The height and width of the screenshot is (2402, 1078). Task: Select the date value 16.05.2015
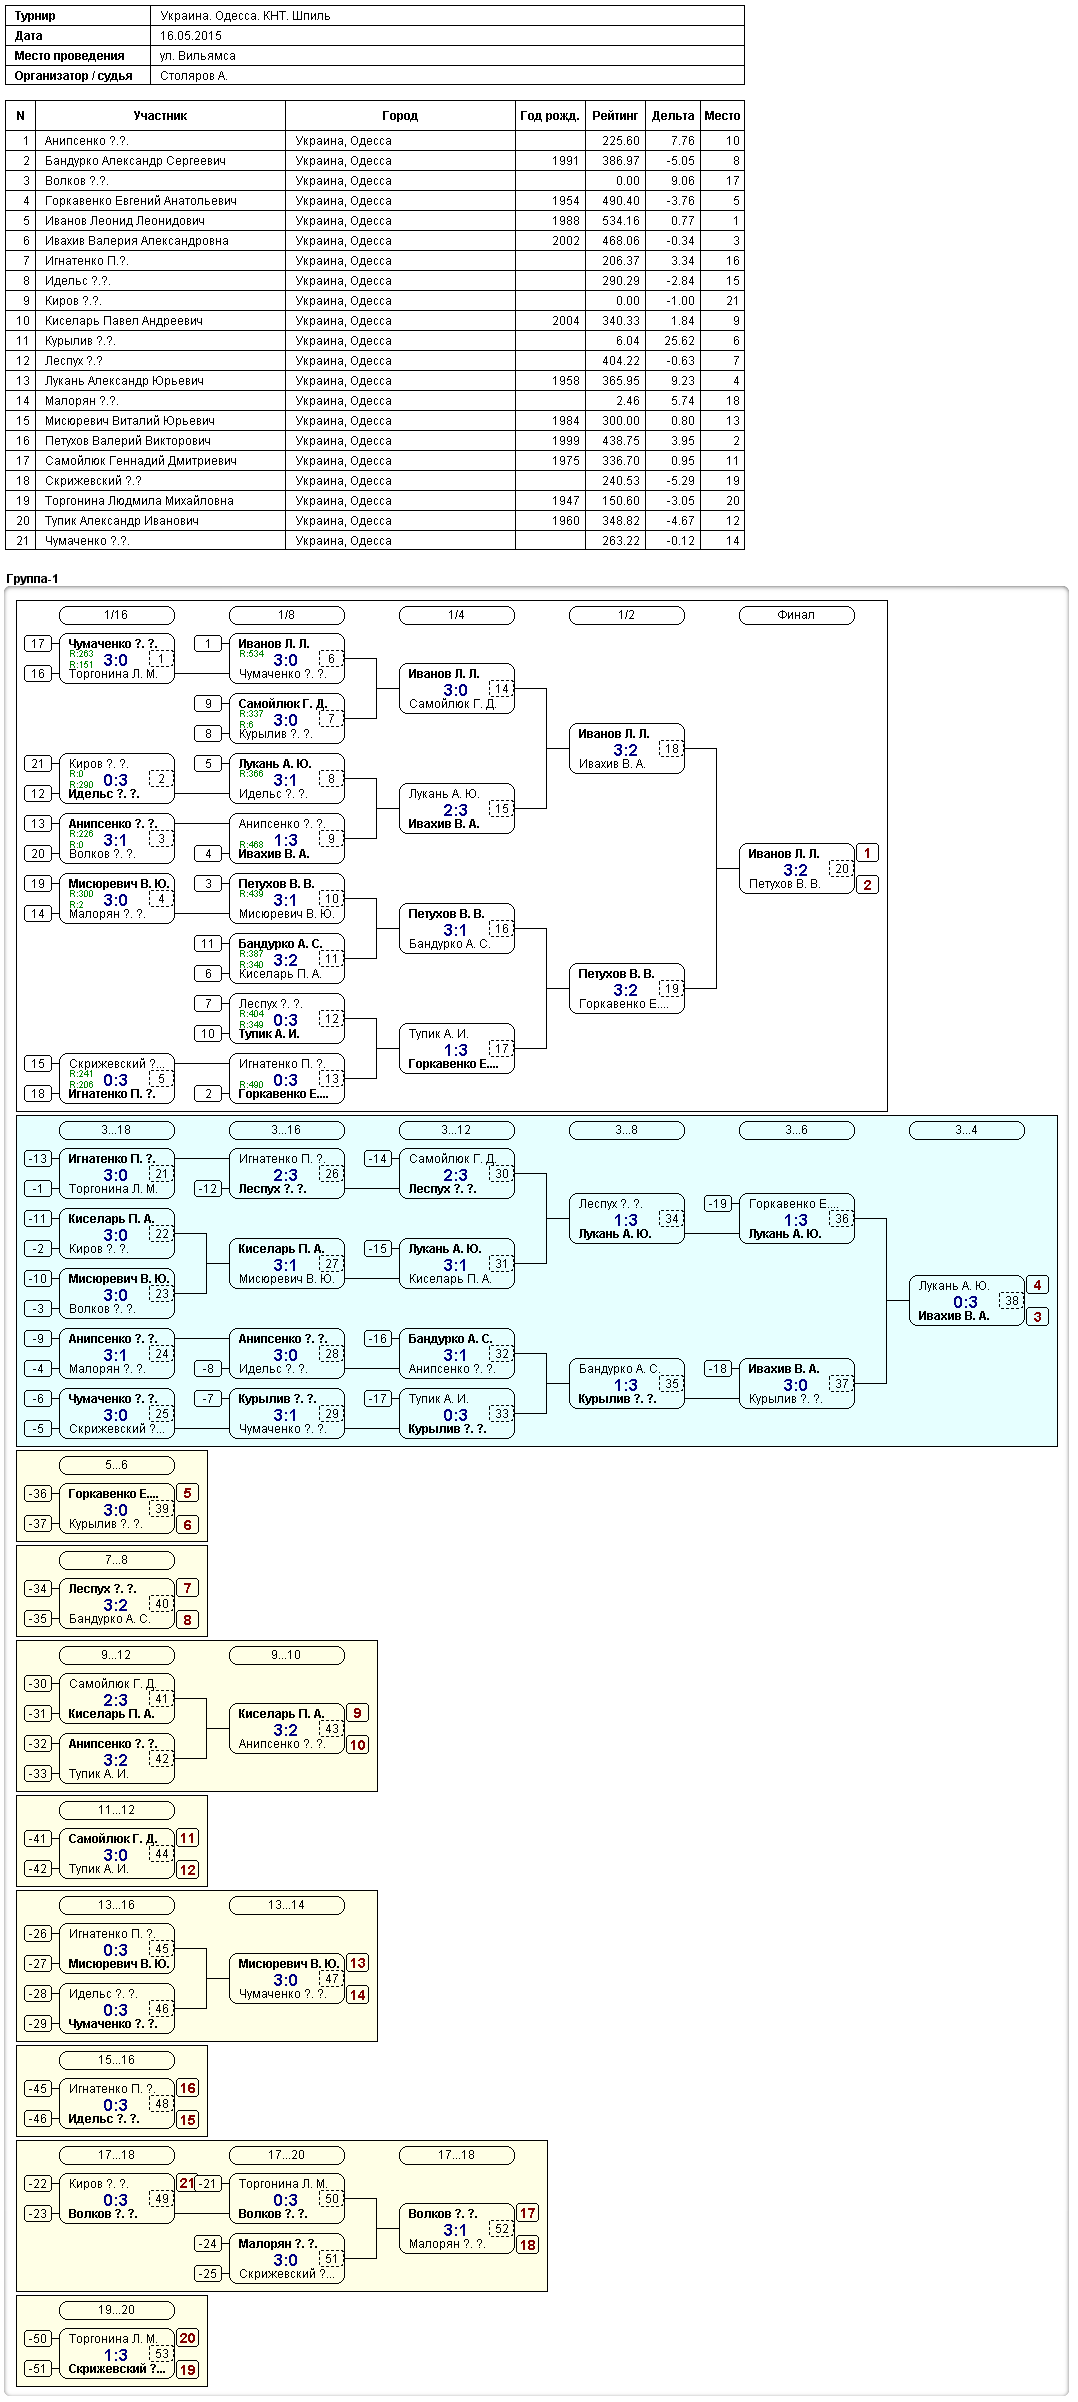pos(191,36)
